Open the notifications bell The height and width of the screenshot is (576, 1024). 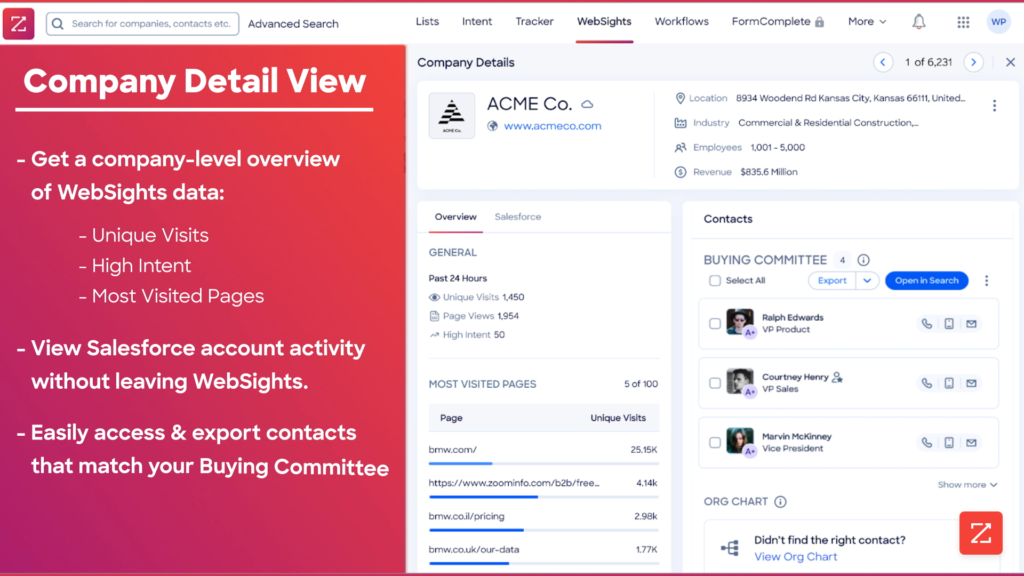[x=919, y=22]
